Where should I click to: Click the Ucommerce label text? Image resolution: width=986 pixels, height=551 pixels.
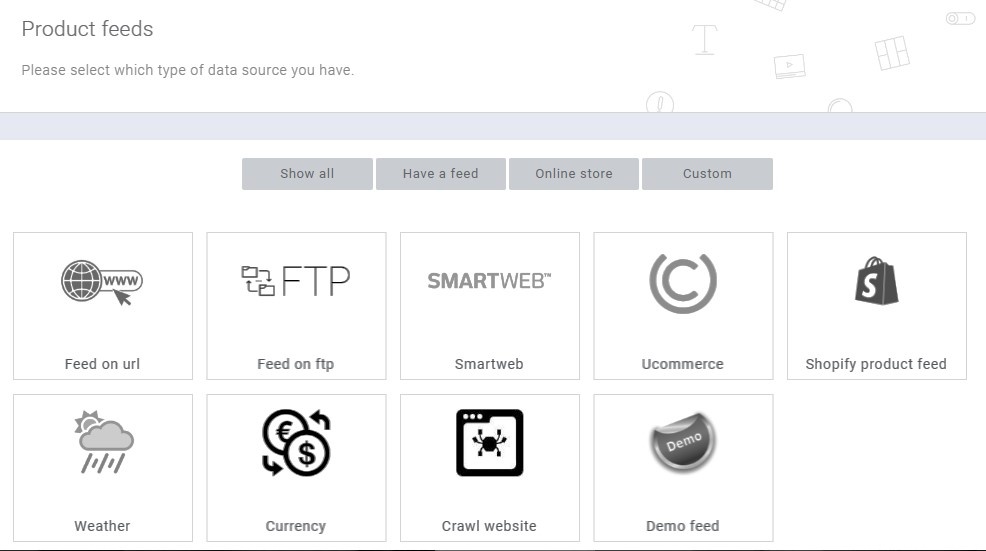coord(683,364)
